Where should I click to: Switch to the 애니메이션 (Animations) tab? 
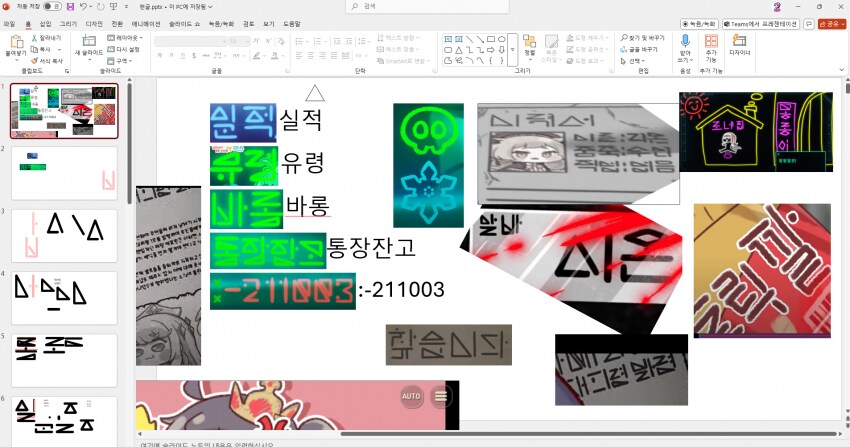click(146, 24)
